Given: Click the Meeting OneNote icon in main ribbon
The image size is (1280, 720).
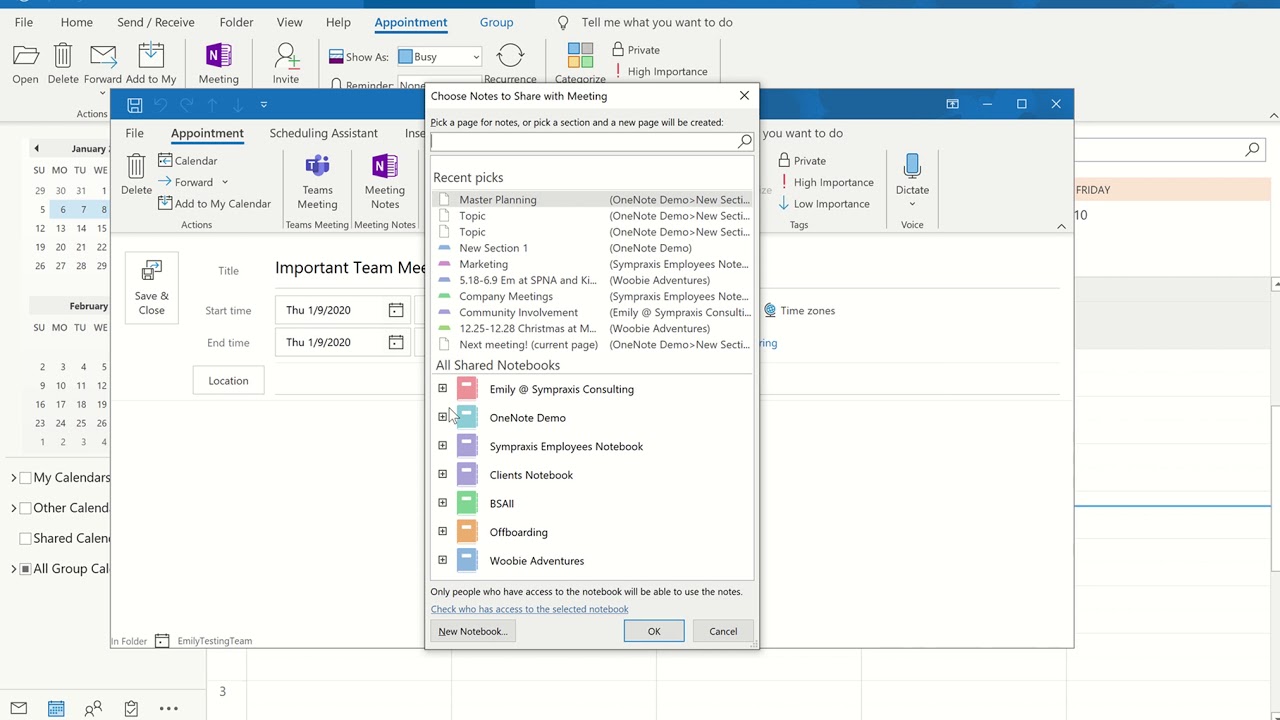Looking at the screenshot, I should tap(218, 56).
